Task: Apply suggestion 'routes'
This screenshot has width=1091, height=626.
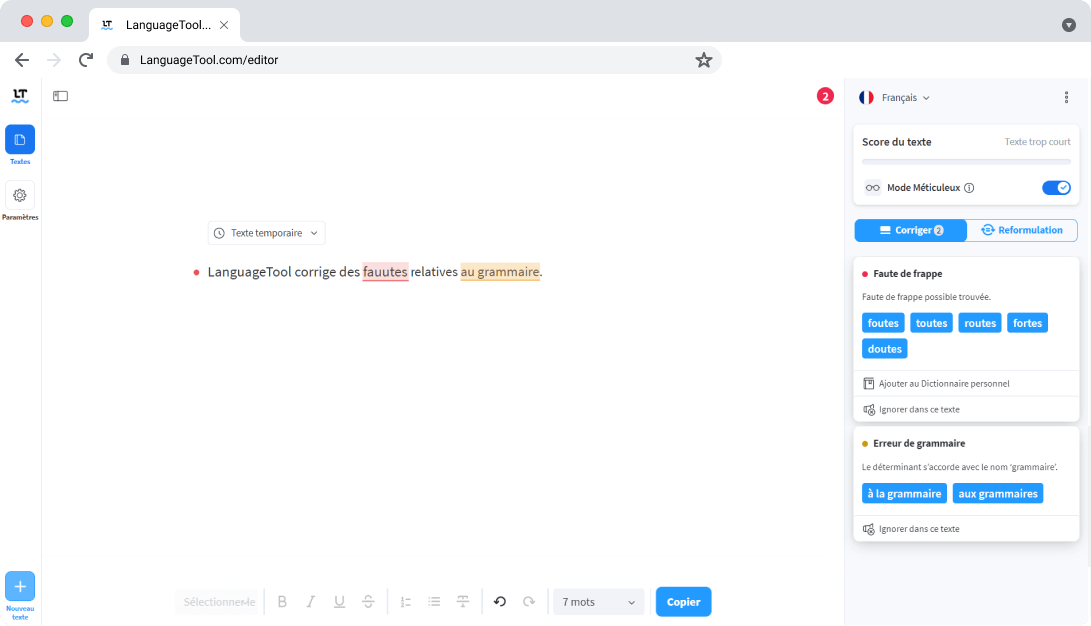Action: [x=980, y=323]
